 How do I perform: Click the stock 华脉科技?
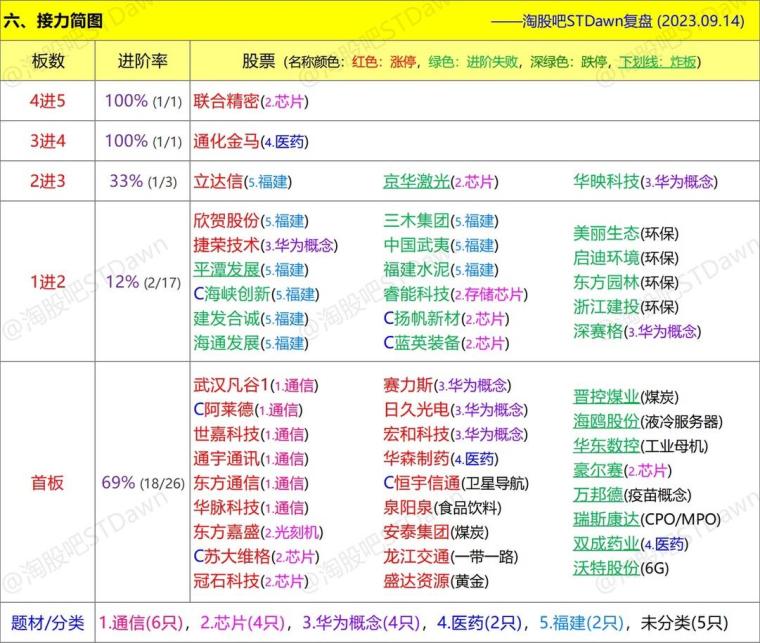pos(226,508)
